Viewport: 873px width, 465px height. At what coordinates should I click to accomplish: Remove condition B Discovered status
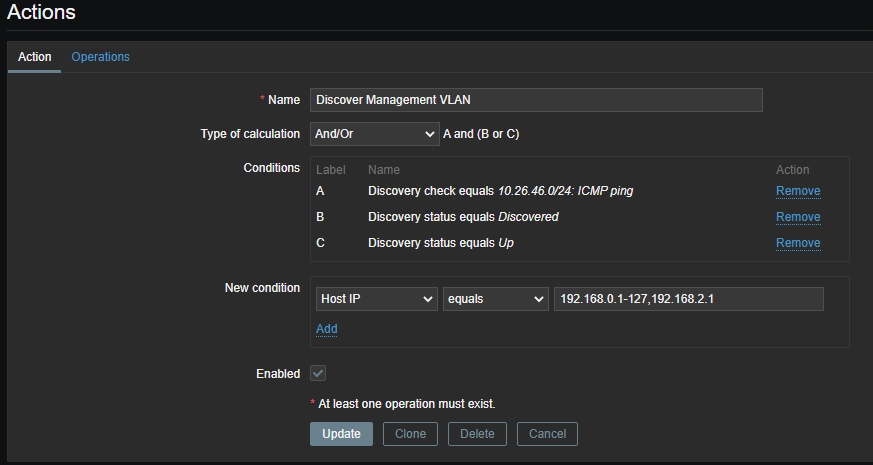(x=797, y=217)
